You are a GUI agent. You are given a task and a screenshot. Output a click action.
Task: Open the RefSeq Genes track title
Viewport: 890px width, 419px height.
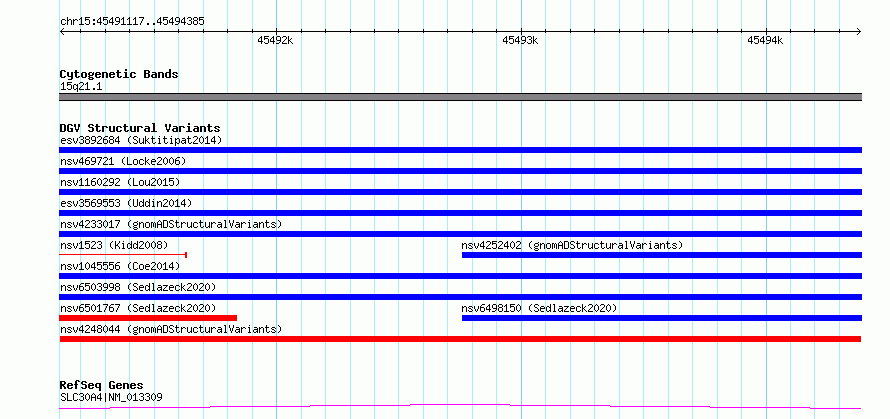(x=102, y=386)
